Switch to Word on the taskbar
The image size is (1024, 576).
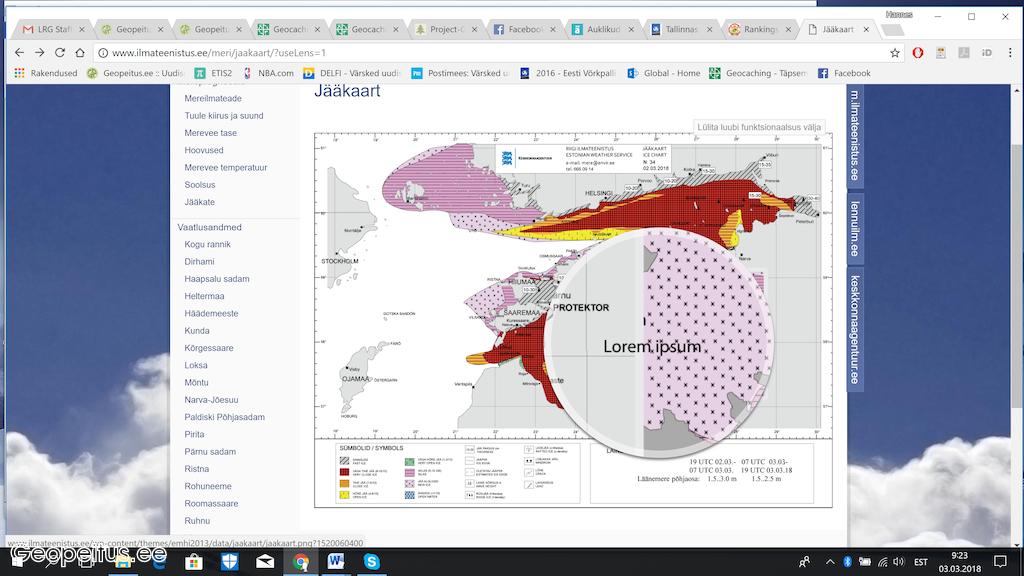pos(336,562)
